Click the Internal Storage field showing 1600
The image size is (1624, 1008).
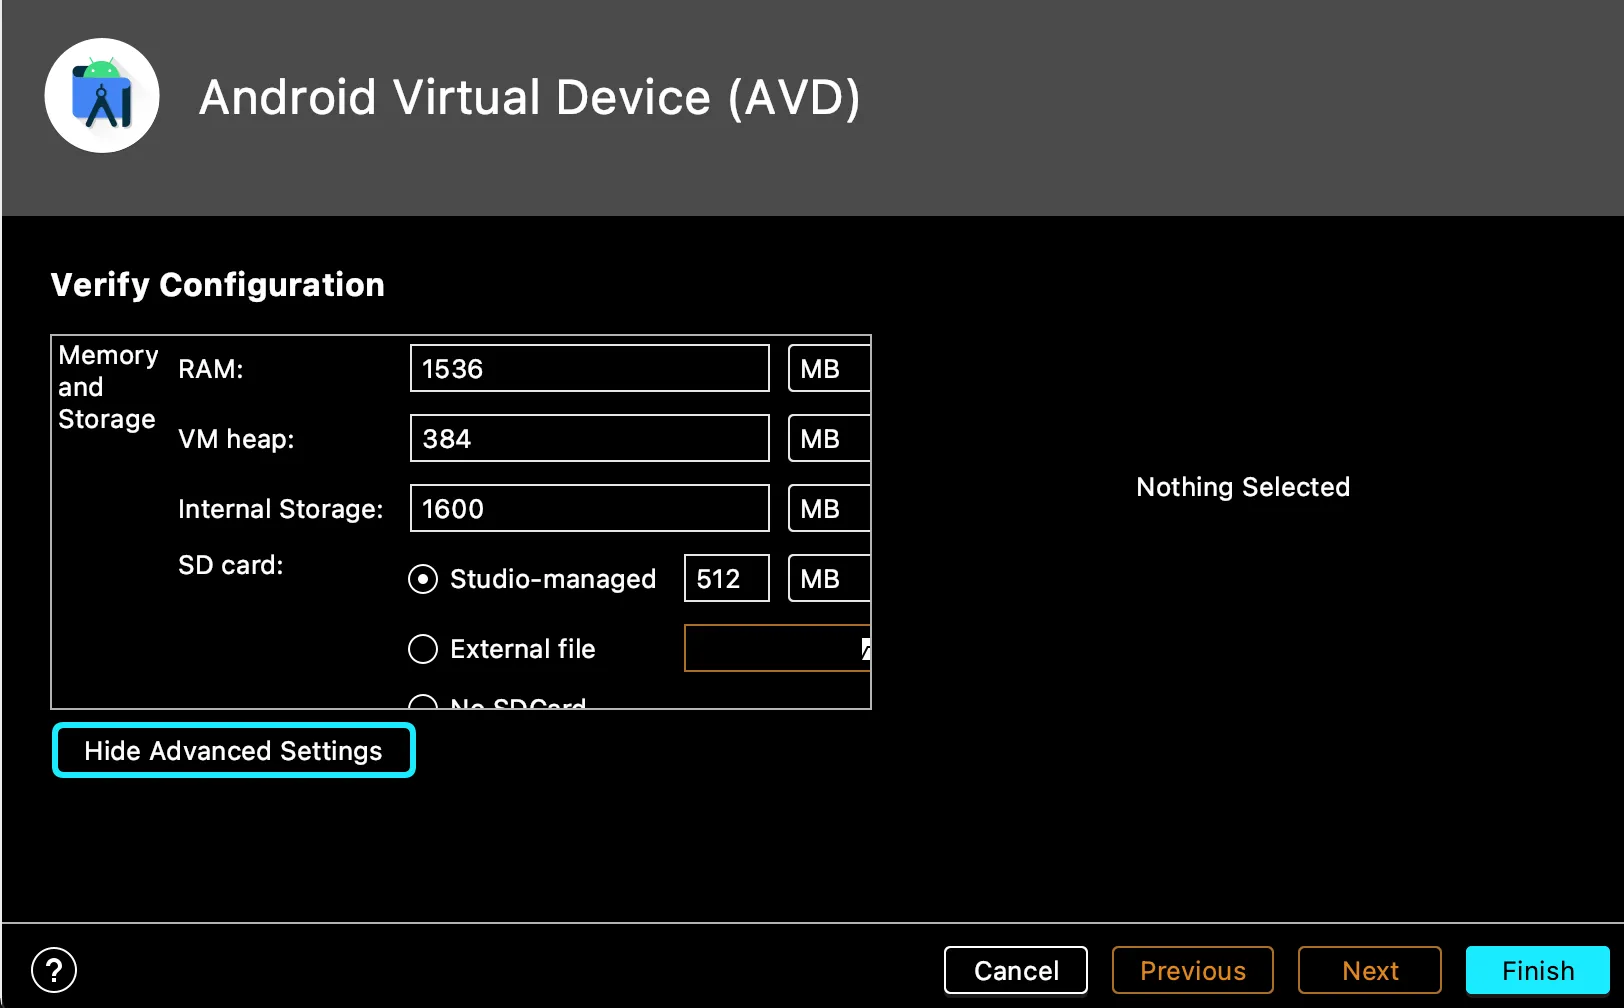click(590, 509)
